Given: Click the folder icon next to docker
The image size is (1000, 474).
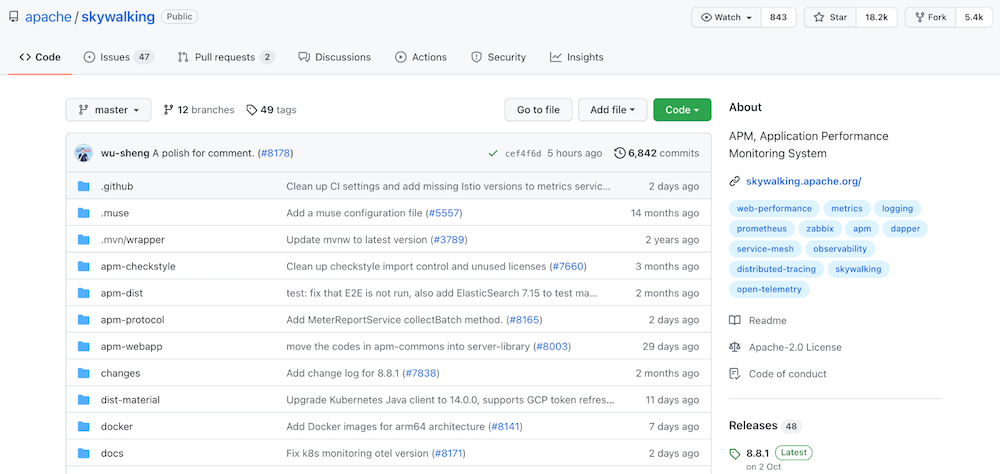Looking at the screenshot, I should [84, 426].
